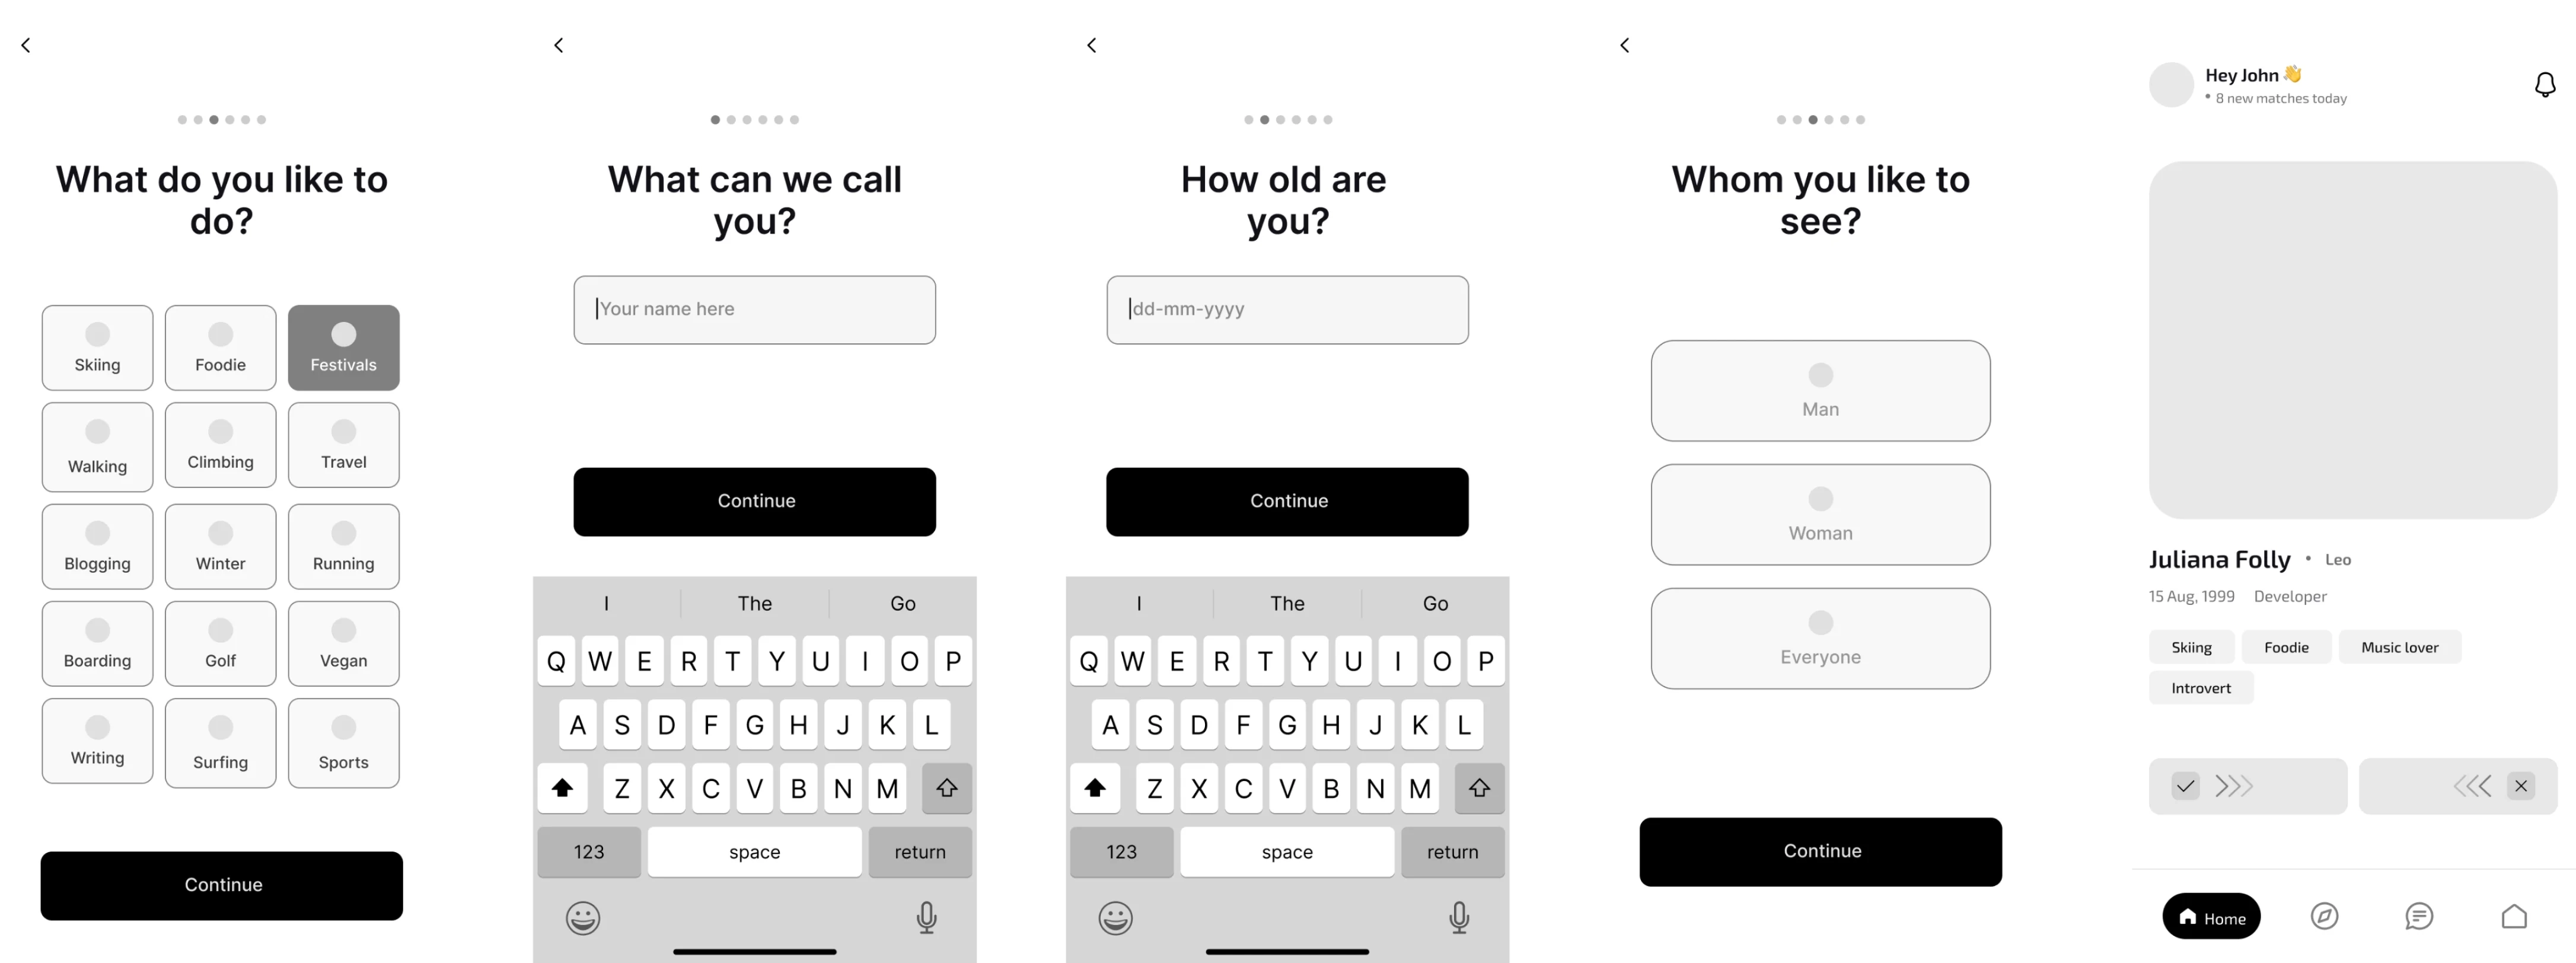The image size is (2576, 963).
Task: Toggle the Skiing interest selection
Action: (97, 345)
